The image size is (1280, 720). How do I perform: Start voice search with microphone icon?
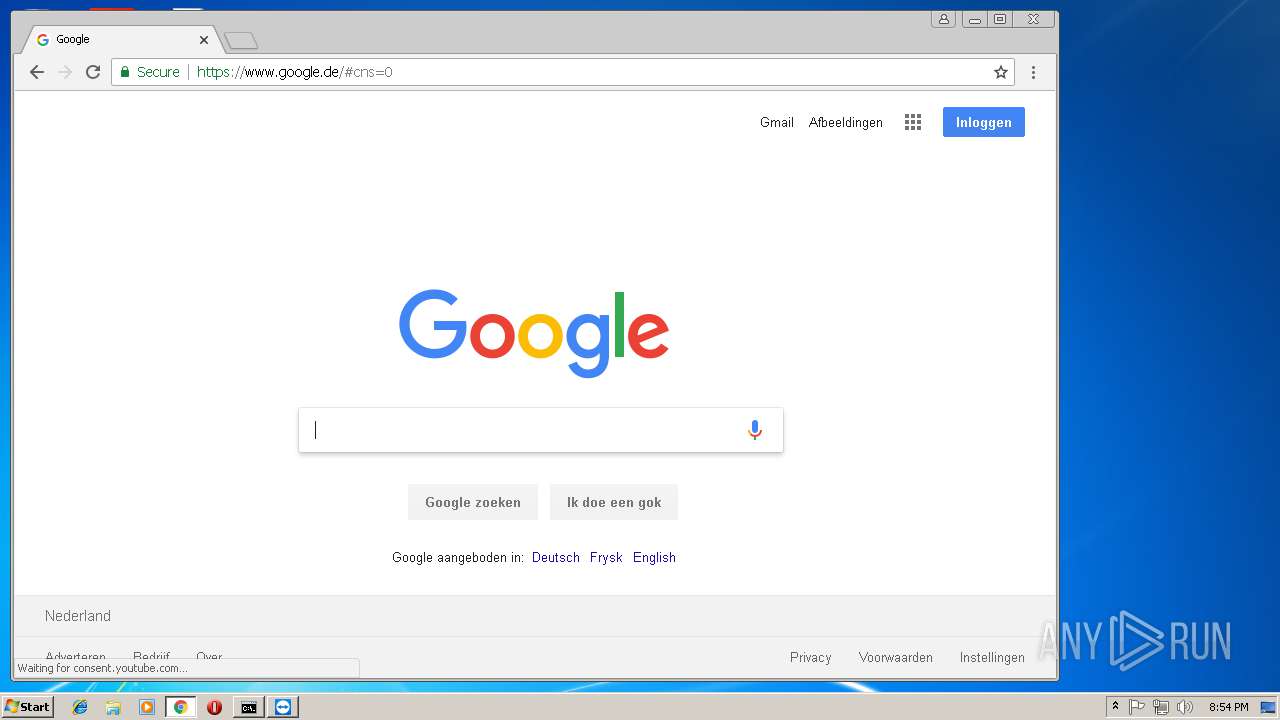tap(755, 430)
